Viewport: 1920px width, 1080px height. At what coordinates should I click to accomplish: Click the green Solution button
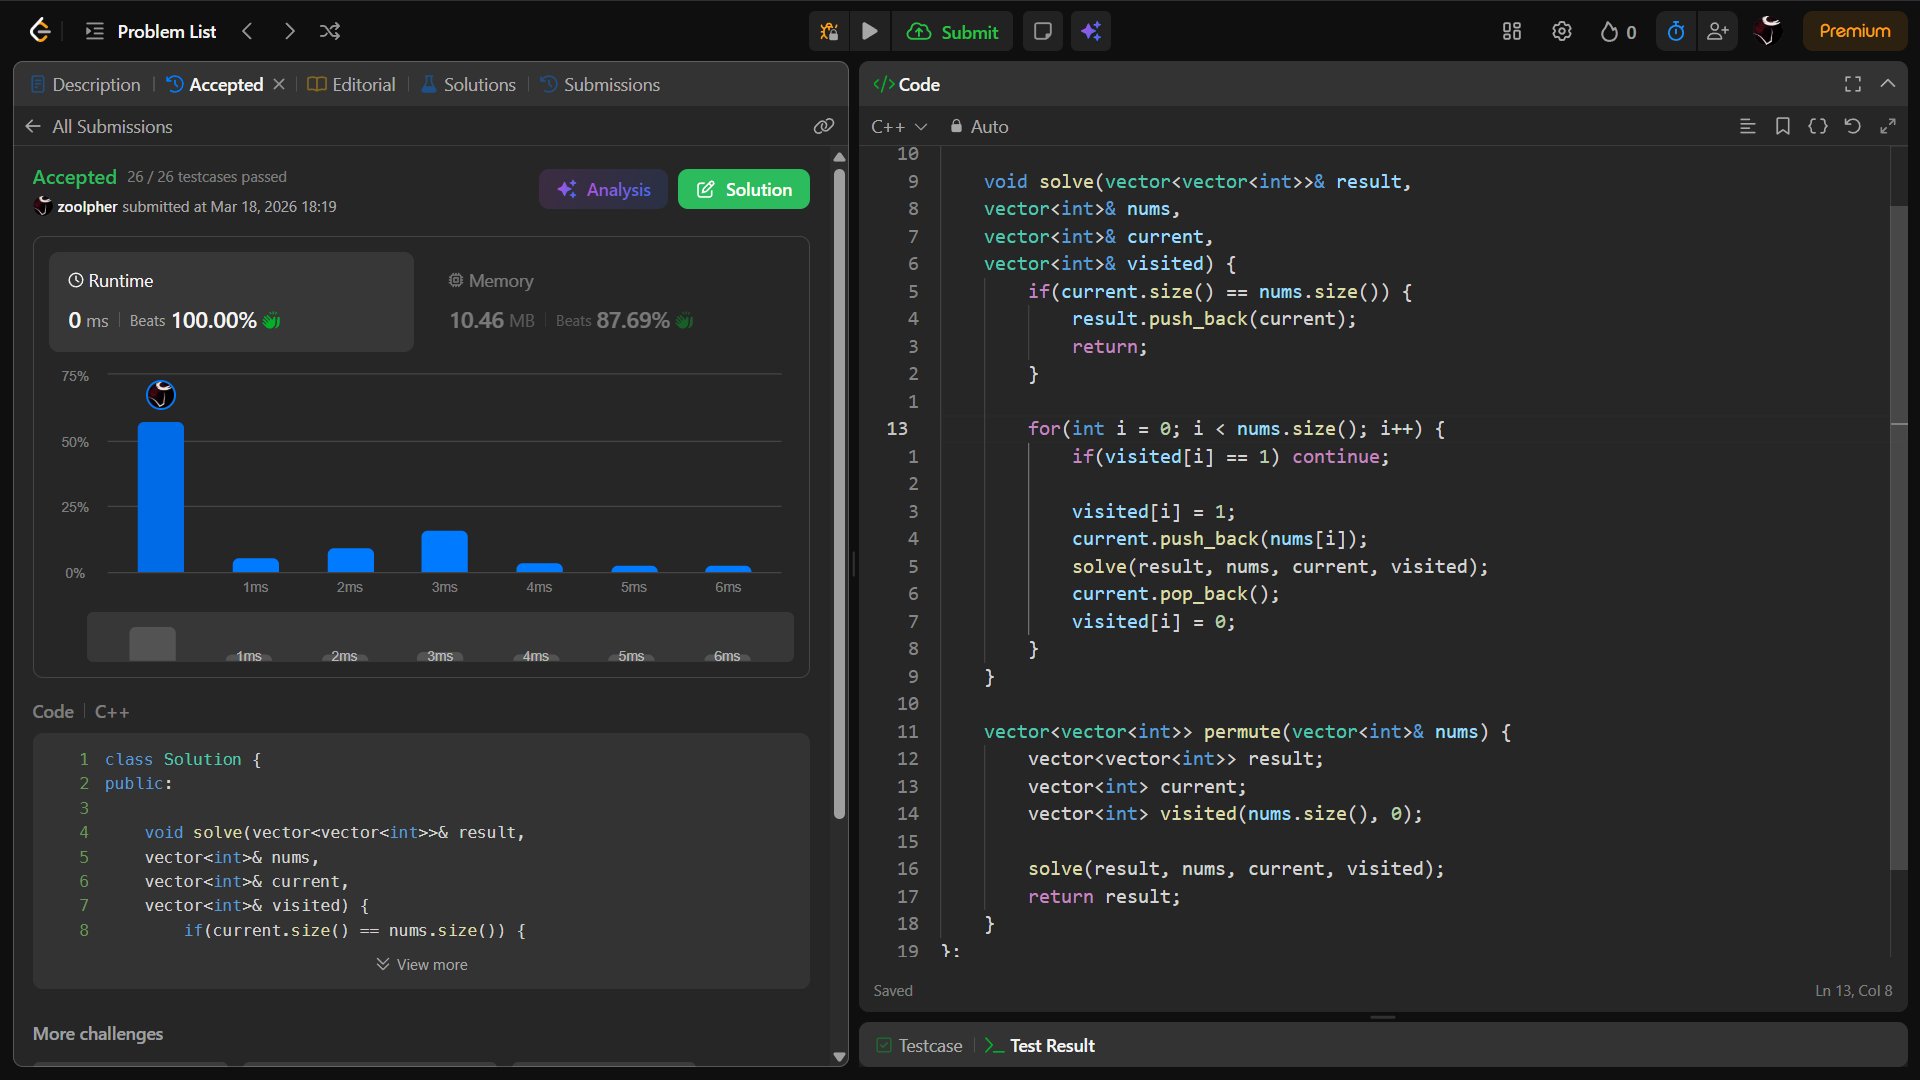pos(743,189)
